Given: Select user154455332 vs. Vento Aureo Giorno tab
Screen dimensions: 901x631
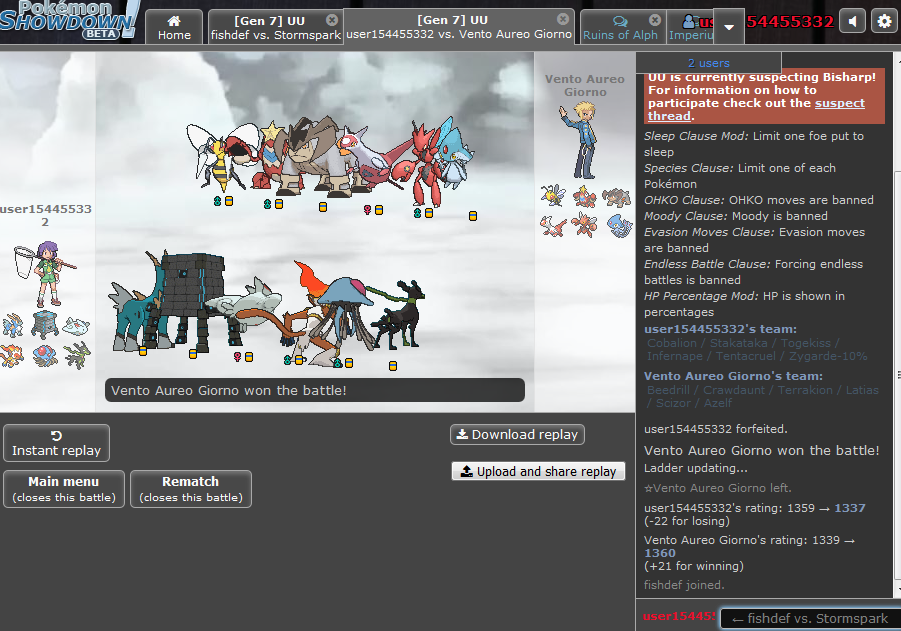Looking at the screenshot, I should click(x=459, y=26).
